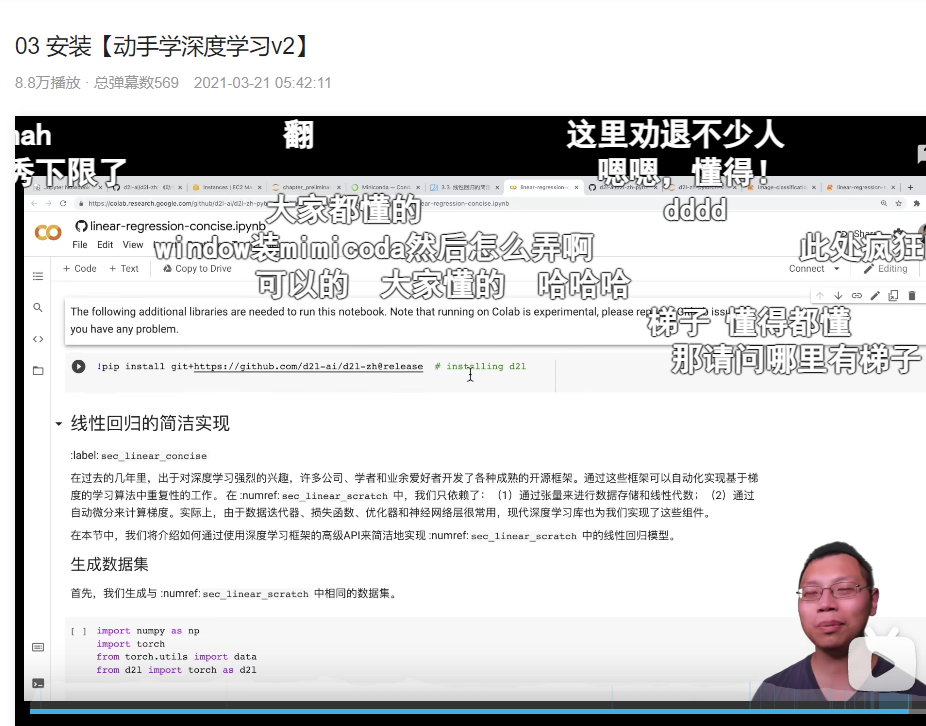Viewport: 926px width, 726px height.
Task: Add a new code cell with + Code
Action: click(x=80, y=269)
